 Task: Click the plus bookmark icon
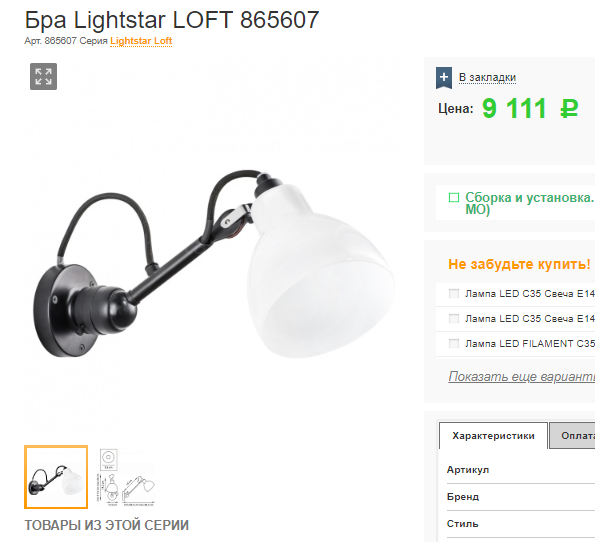(x=444, y=78)
